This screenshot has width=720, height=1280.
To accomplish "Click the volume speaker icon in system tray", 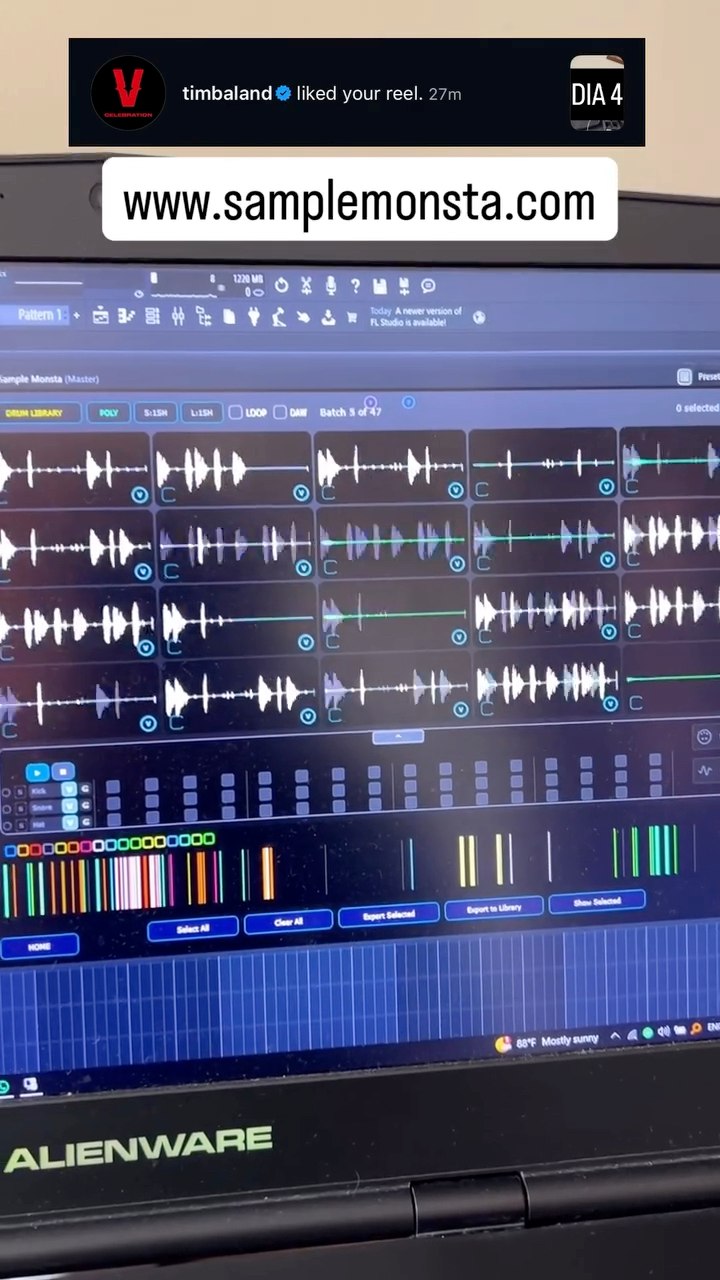I will click(663, 1031).
